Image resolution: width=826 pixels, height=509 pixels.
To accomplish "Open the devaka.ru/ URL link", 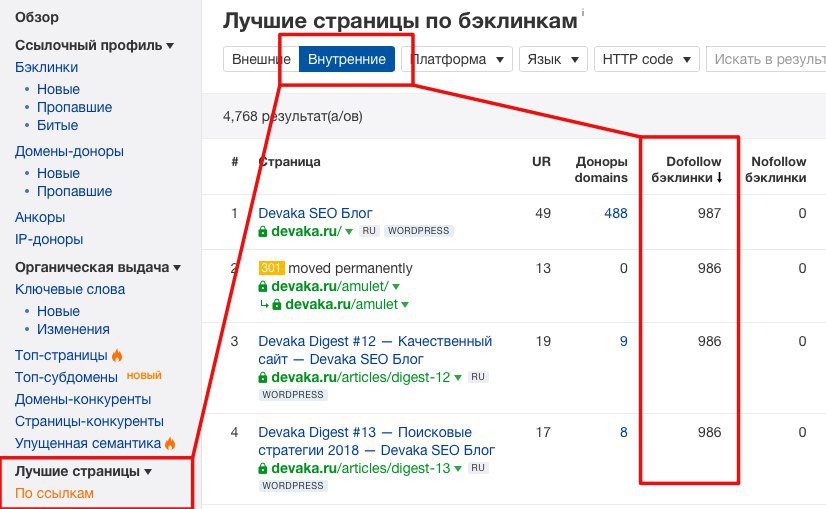I will pos(306,231).
